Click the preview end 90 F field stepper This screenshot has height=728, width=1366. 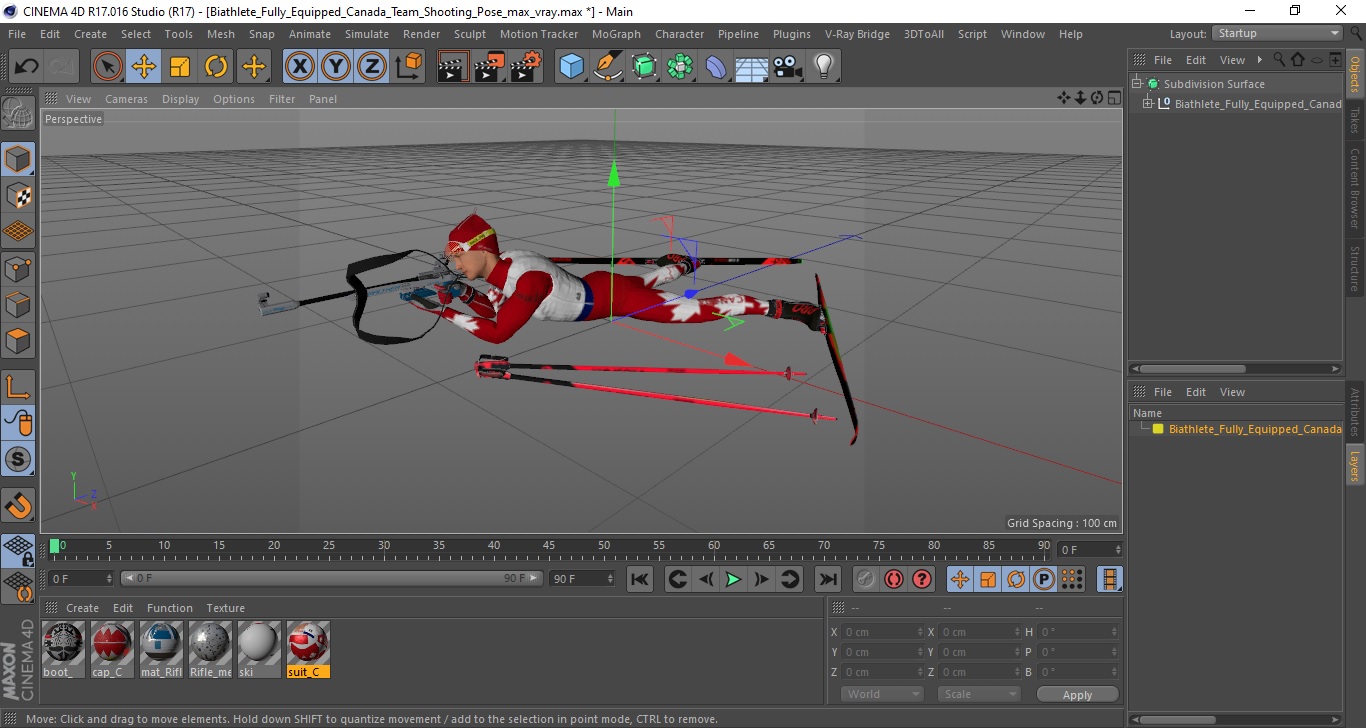(x=610, y=578)
